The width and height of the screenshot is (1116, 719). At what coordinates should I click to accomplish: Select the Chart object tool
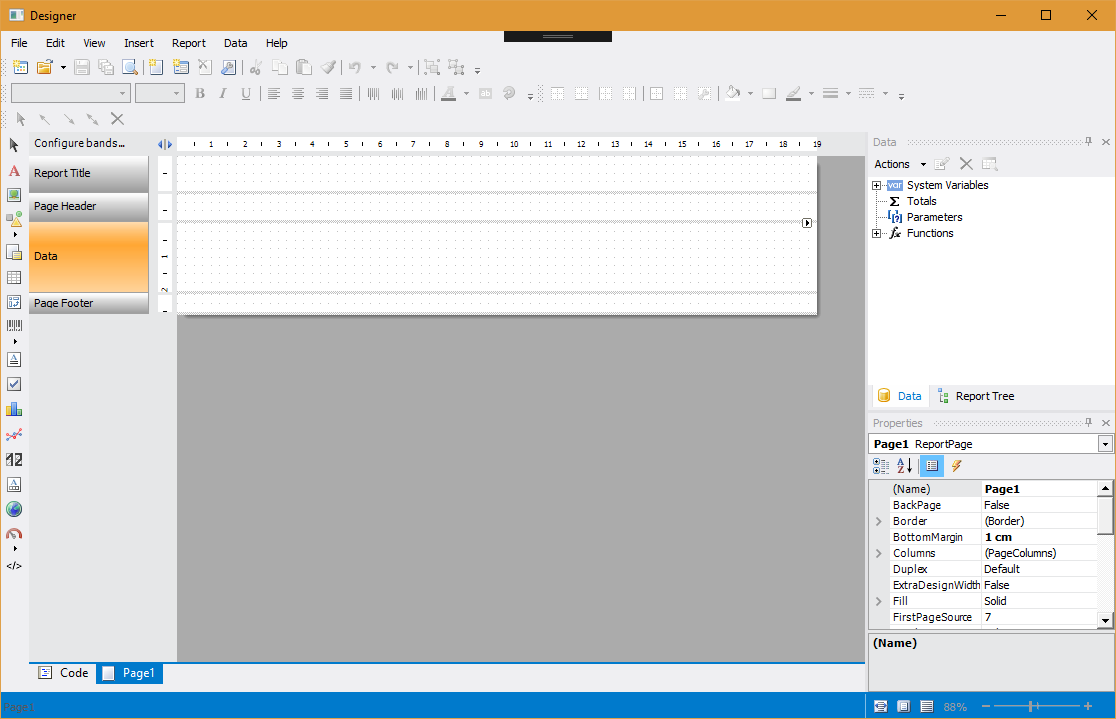click(x=14, y=409)
